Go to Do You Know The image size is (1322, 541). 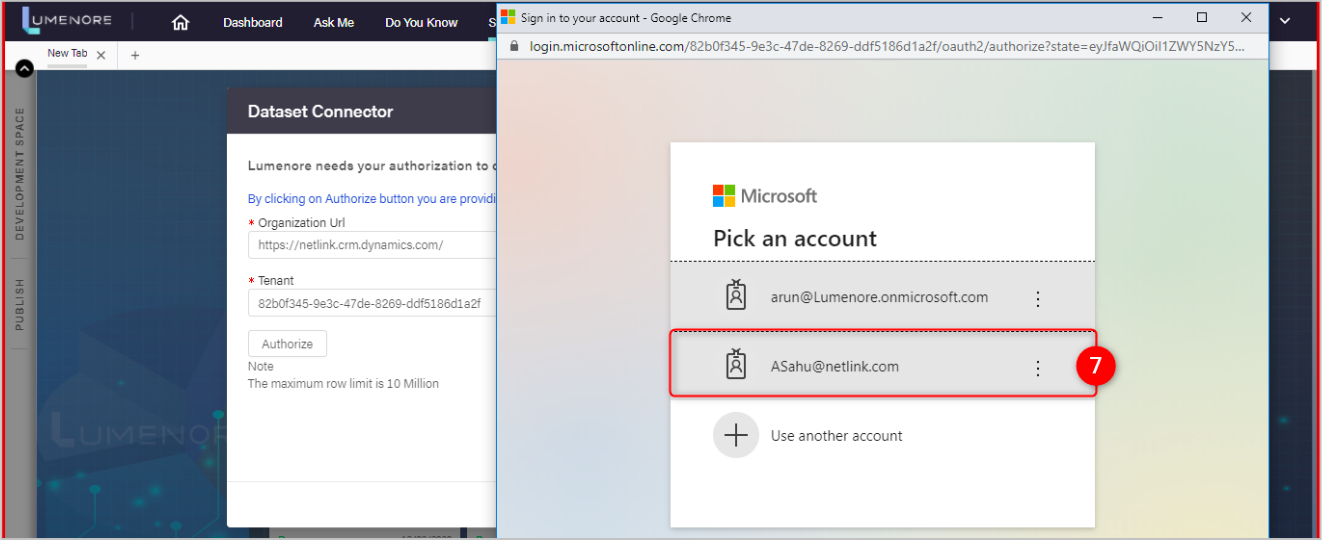tap(421, 22)
